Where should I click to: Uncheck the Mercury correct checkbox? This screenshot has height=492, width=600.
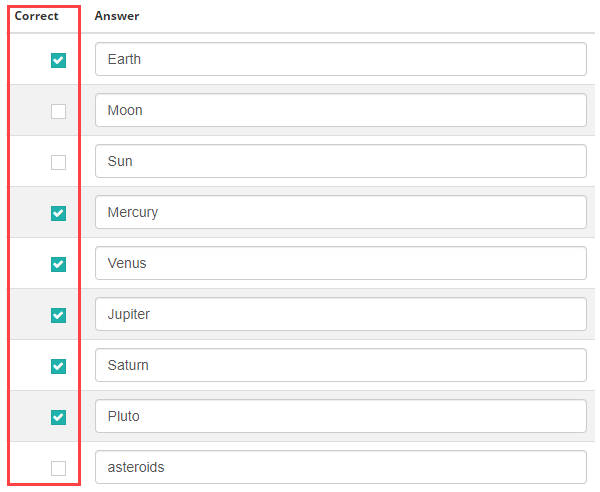(x=58, y=213)
